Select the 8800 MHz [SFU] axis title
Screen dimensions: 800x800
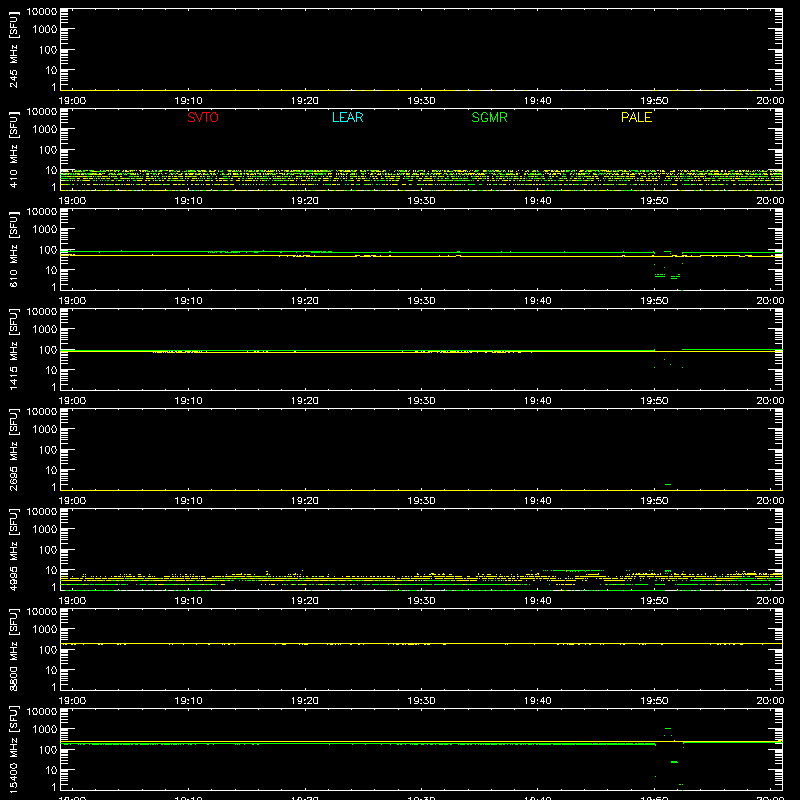click(14, 649)
